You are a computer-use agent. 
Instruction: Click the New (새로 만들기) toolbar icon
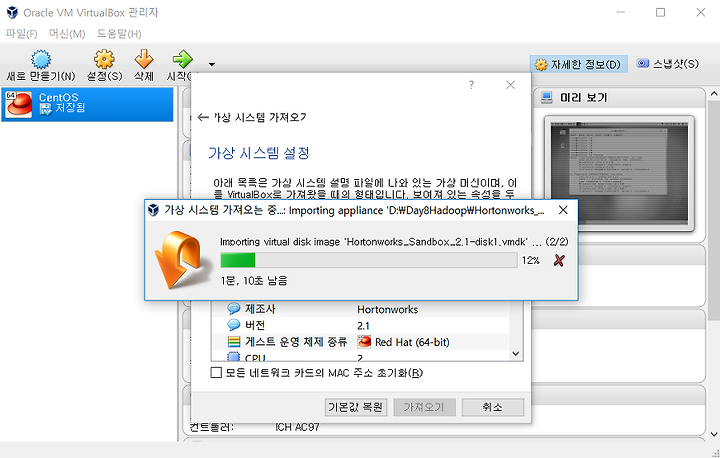pos(41,60)
